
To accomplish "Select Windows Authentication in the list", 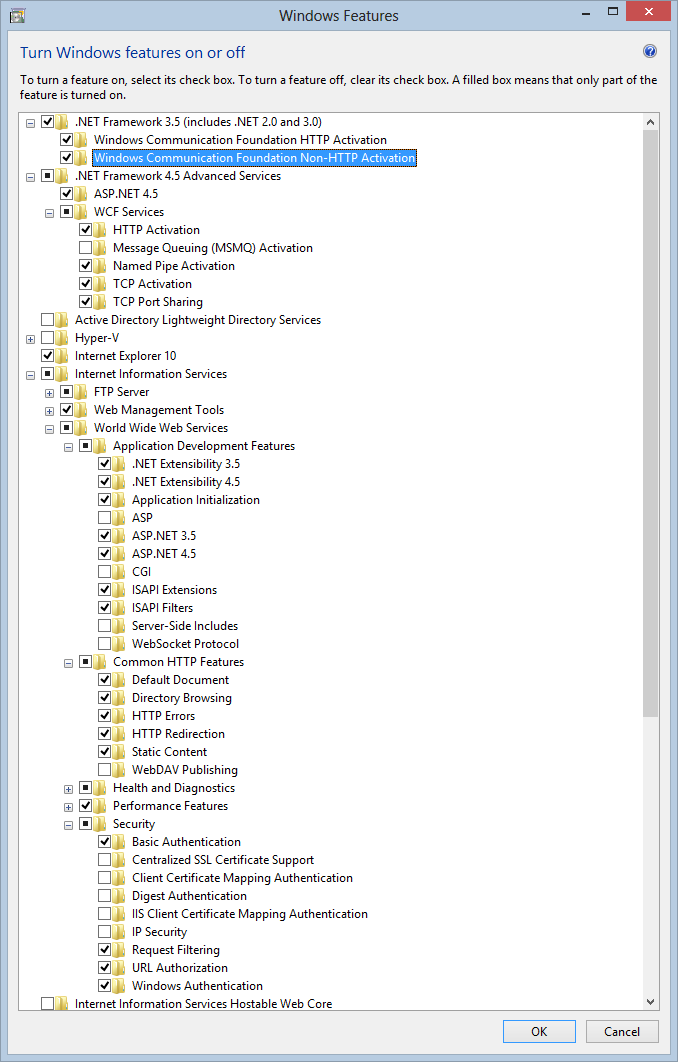I will coord(197,986).
